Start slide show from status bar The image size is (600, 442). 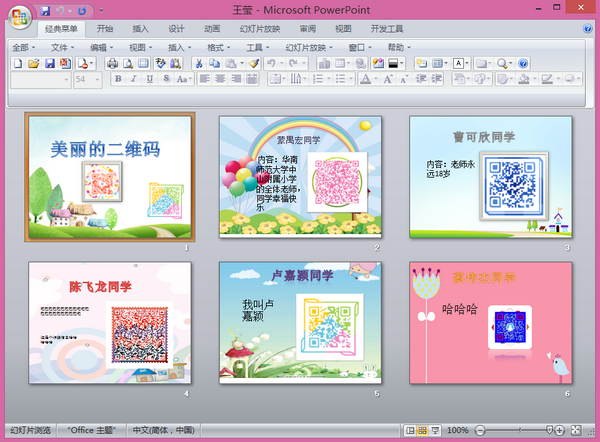click(x=435, y=431)
